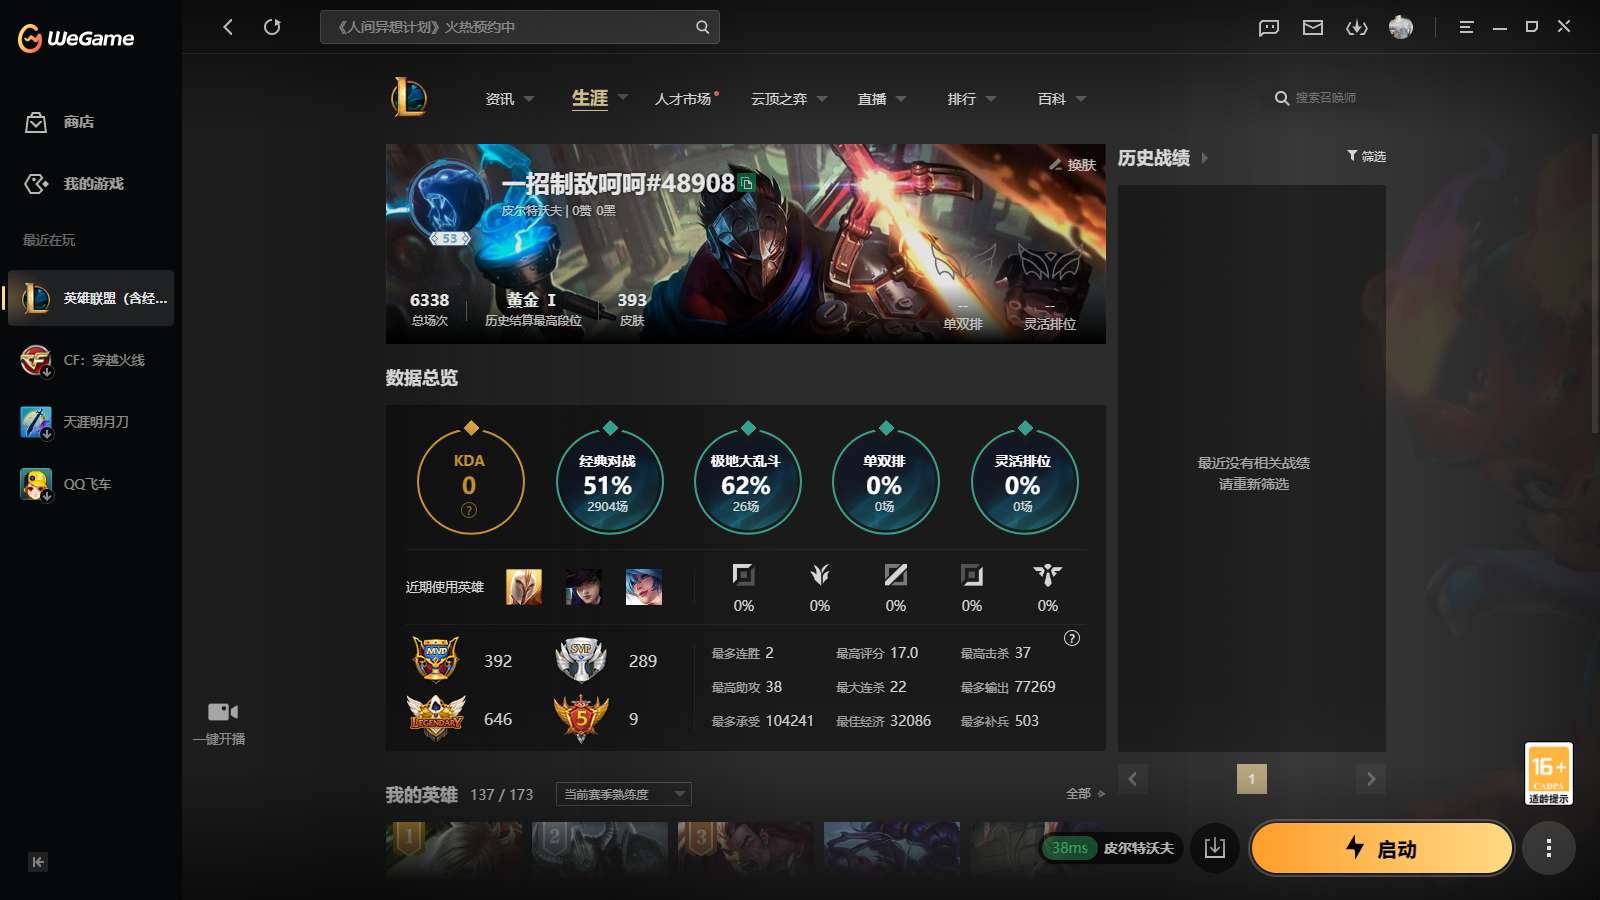Select the 灵活排位 0% stat circle
1600x900 pixels.
tap(1024, 481)
